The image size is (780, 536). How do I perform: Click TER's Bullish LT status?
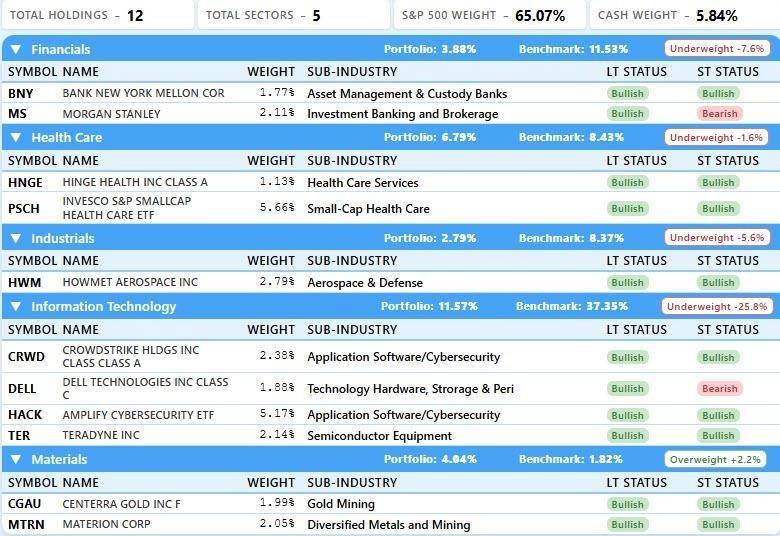coord(627,435)
